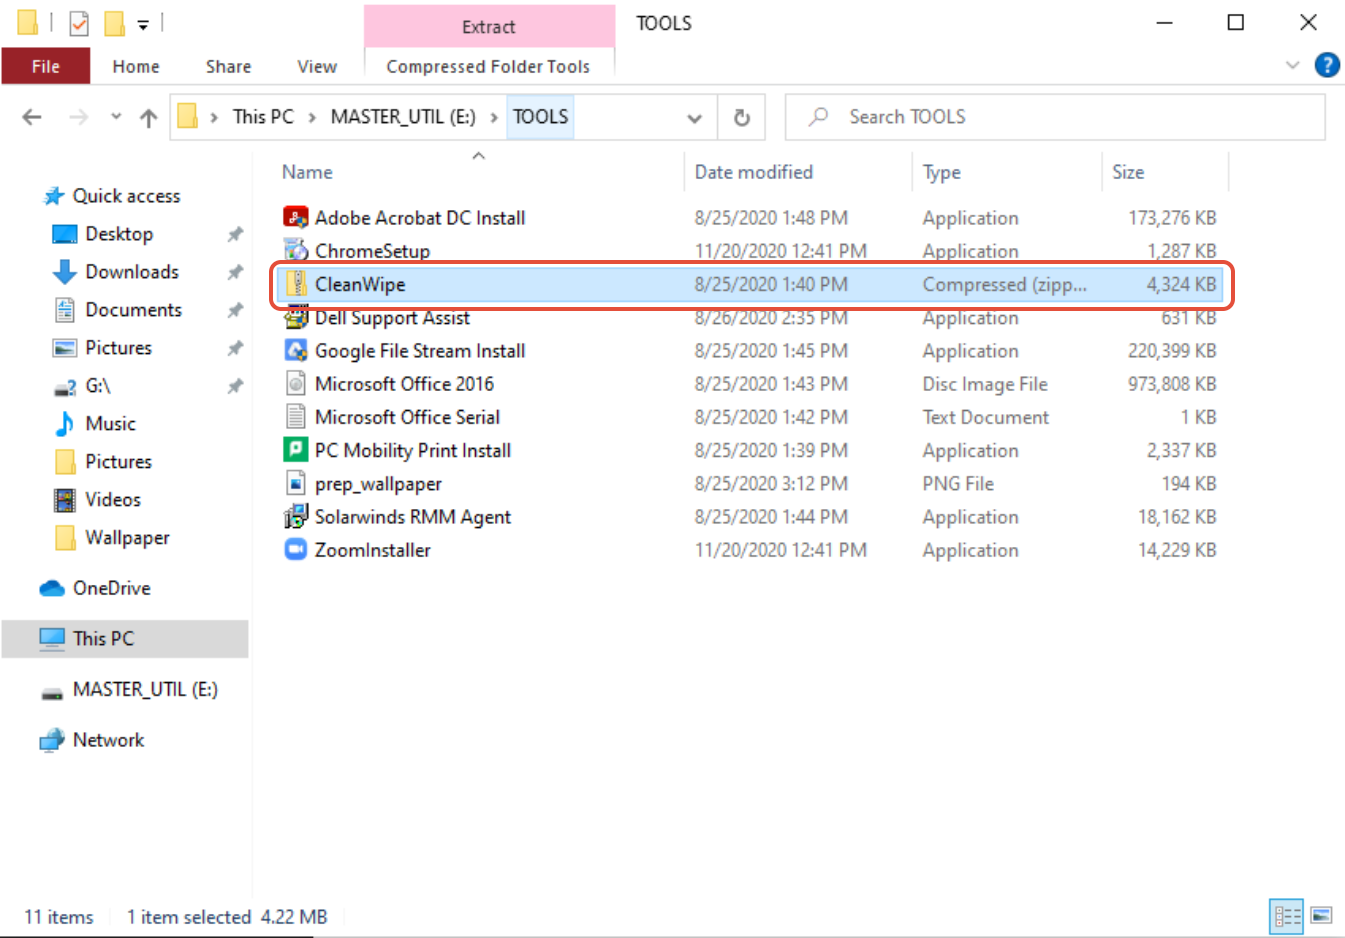The height and width of the screenshot is (938, 1345).
Task: Select Music in the navigation pane
Action: point(110,424)
